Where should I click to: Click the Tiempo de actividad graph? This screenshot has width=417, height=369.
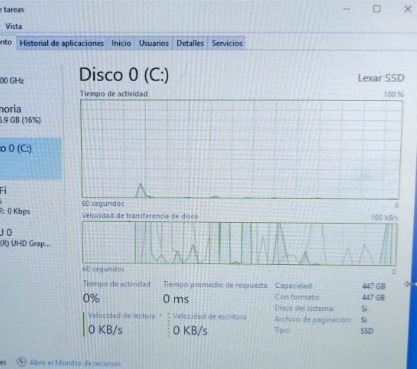click(241, 149)
